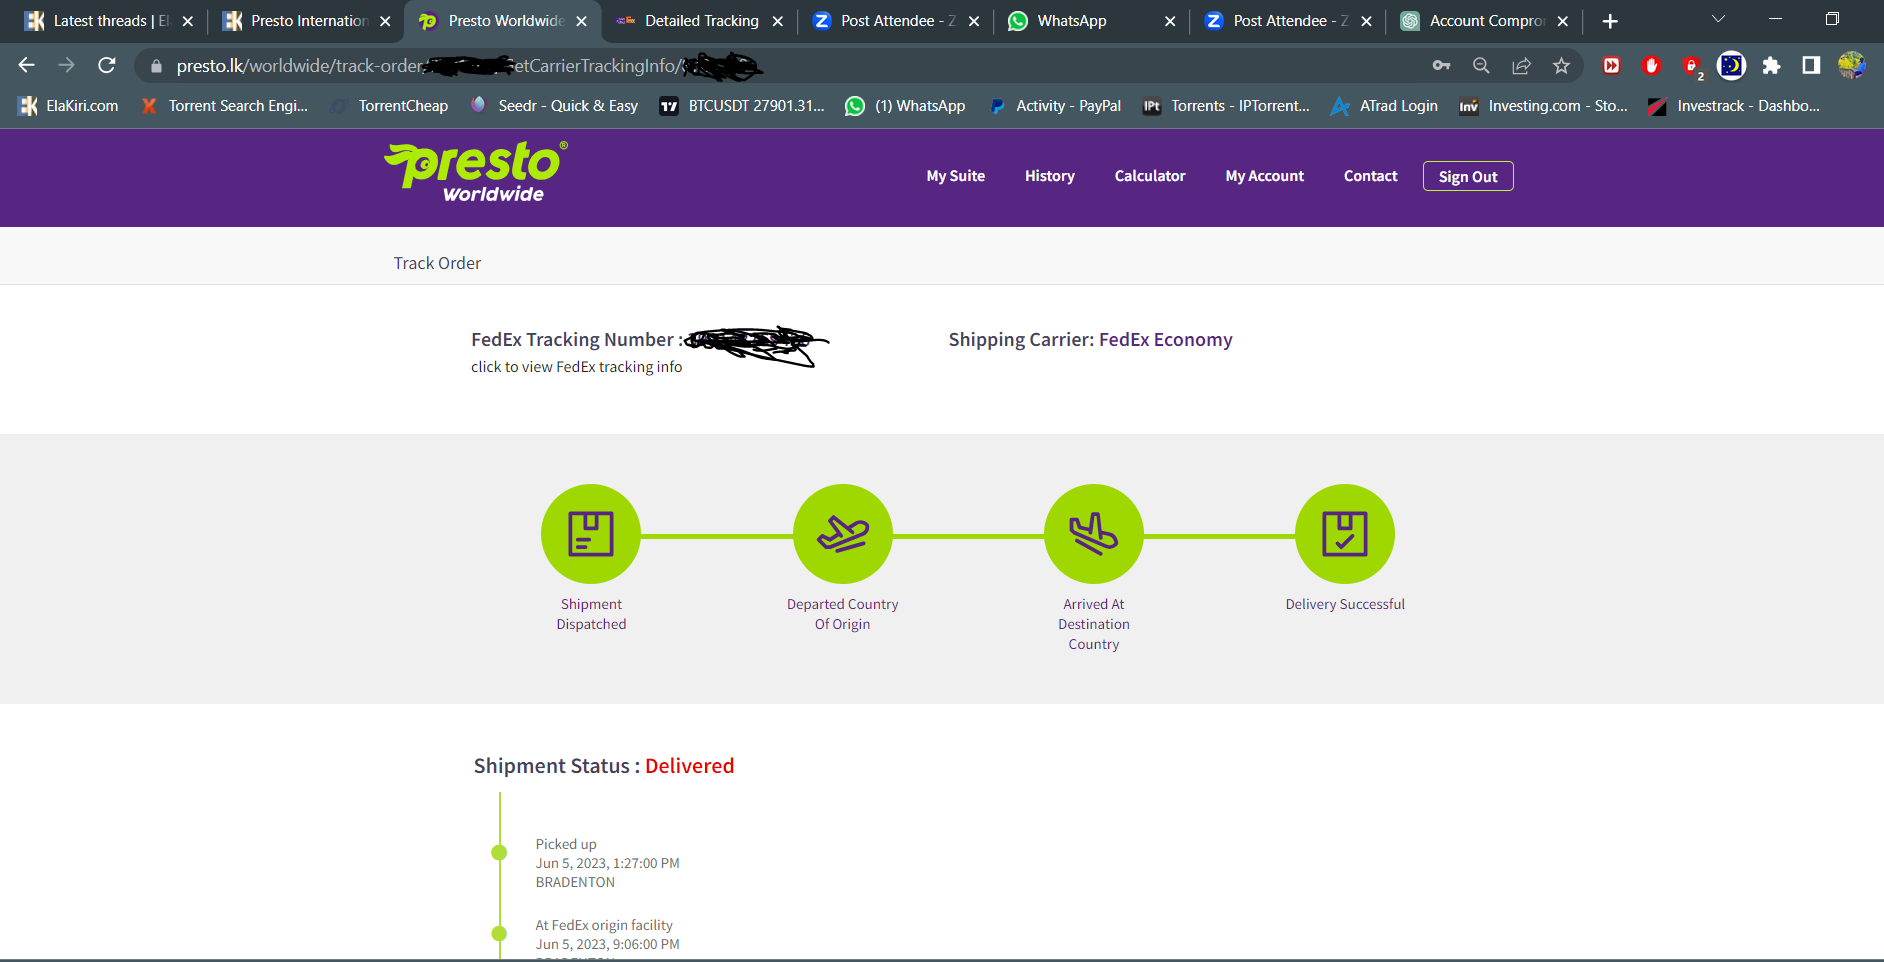Viewport: 1884px width, 962px height.
Task: Expand the tab search chevron
Action: 1718,19
